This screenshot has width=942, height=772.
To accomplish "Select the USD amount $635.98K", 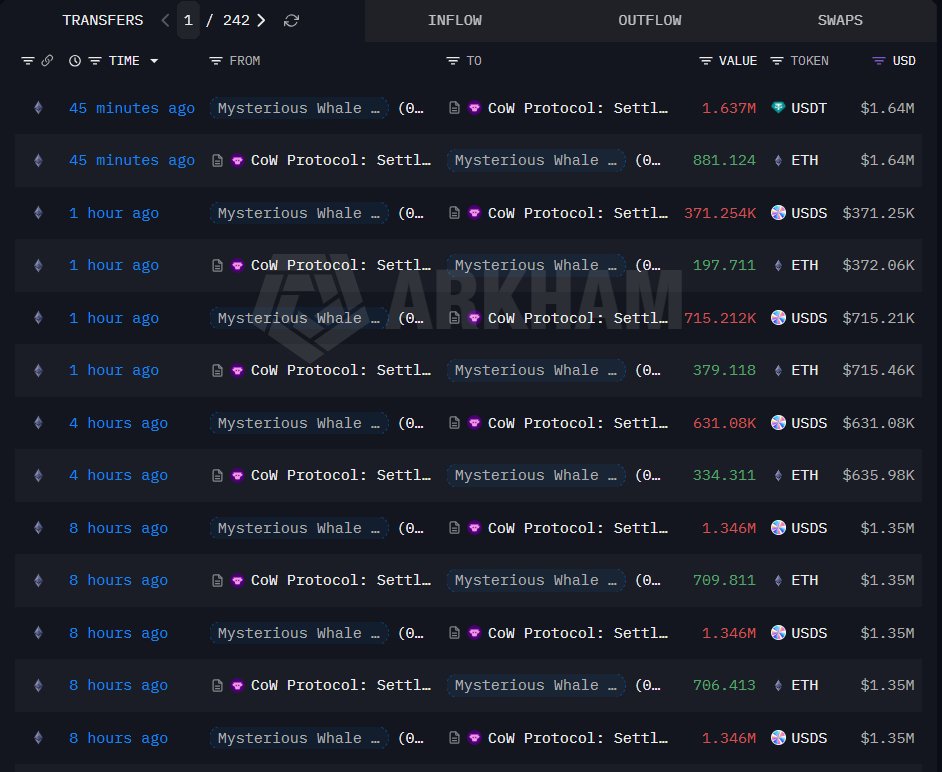I will coord(878,475).
